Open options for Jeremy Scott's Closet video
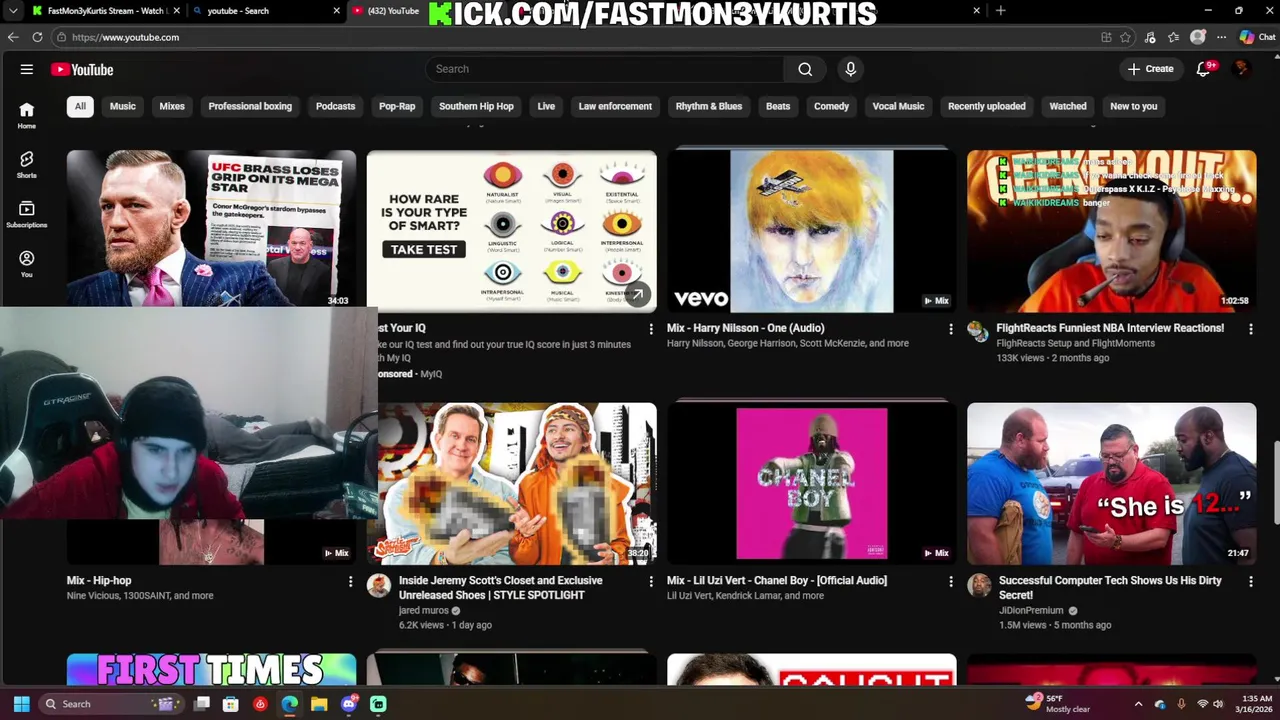 651,581
